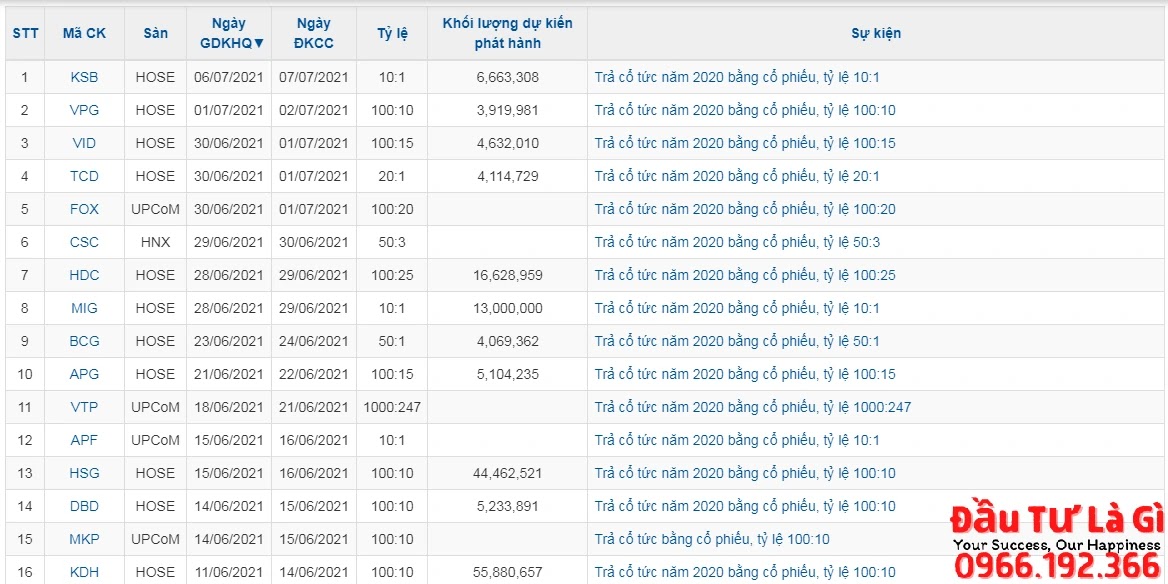Click the KDH ticker link
The height and width of the screenshot is (584, 1168).
coord(84,572)
